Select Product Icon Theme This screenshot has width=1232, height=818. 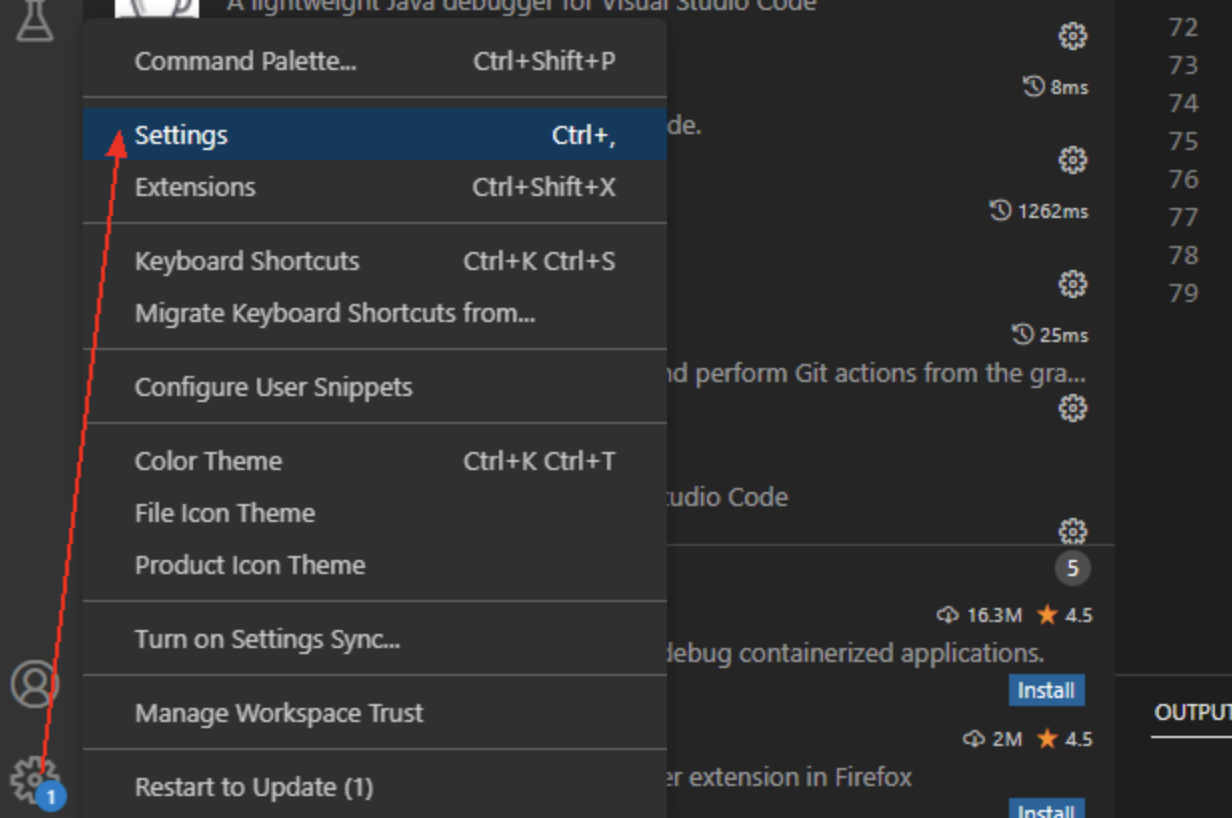pos(375,565)
